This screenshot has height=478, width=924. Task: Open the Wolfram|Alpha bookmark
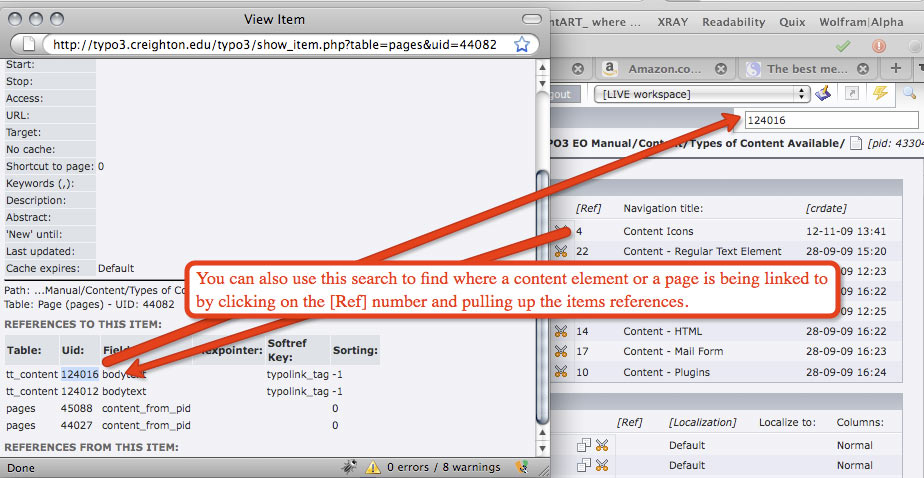tap(875, 22)
